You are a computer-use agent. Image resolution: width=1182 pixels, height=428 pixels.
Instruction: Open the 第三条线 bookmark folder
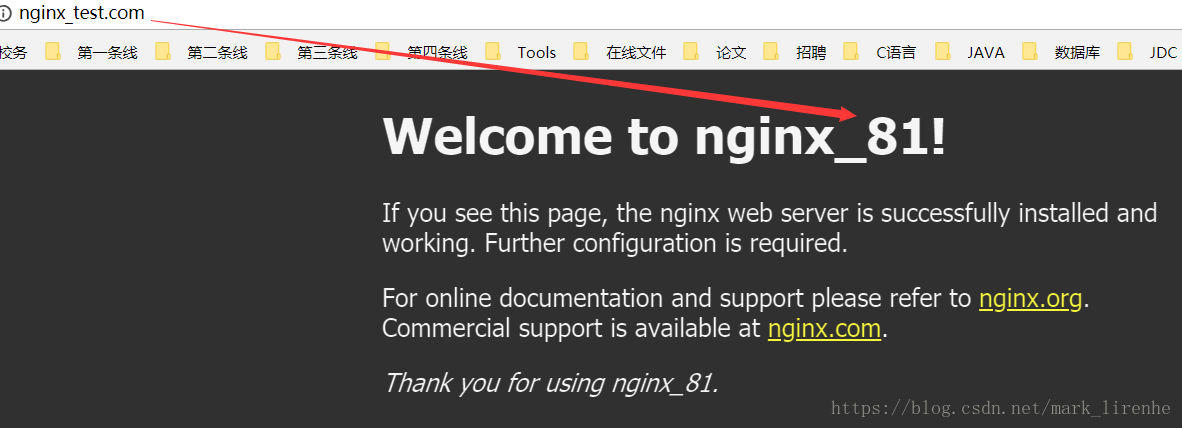(x=311, y=52)
